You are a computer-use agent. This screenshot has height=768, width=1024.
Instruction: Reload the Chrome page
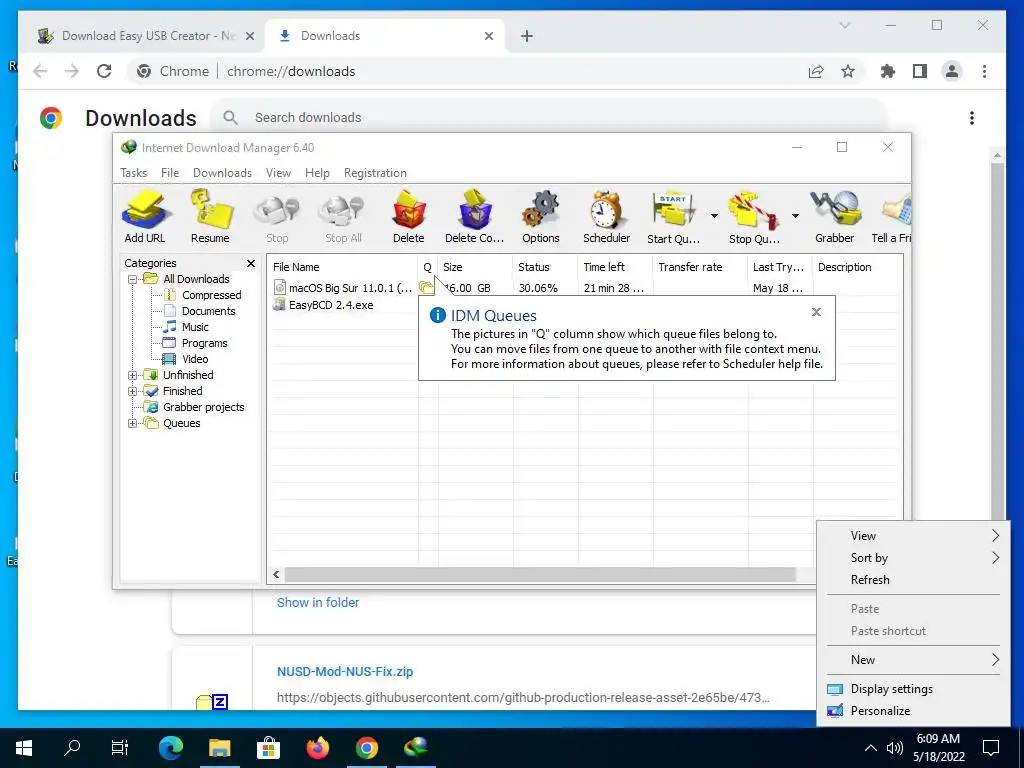(x=104, y=71)
